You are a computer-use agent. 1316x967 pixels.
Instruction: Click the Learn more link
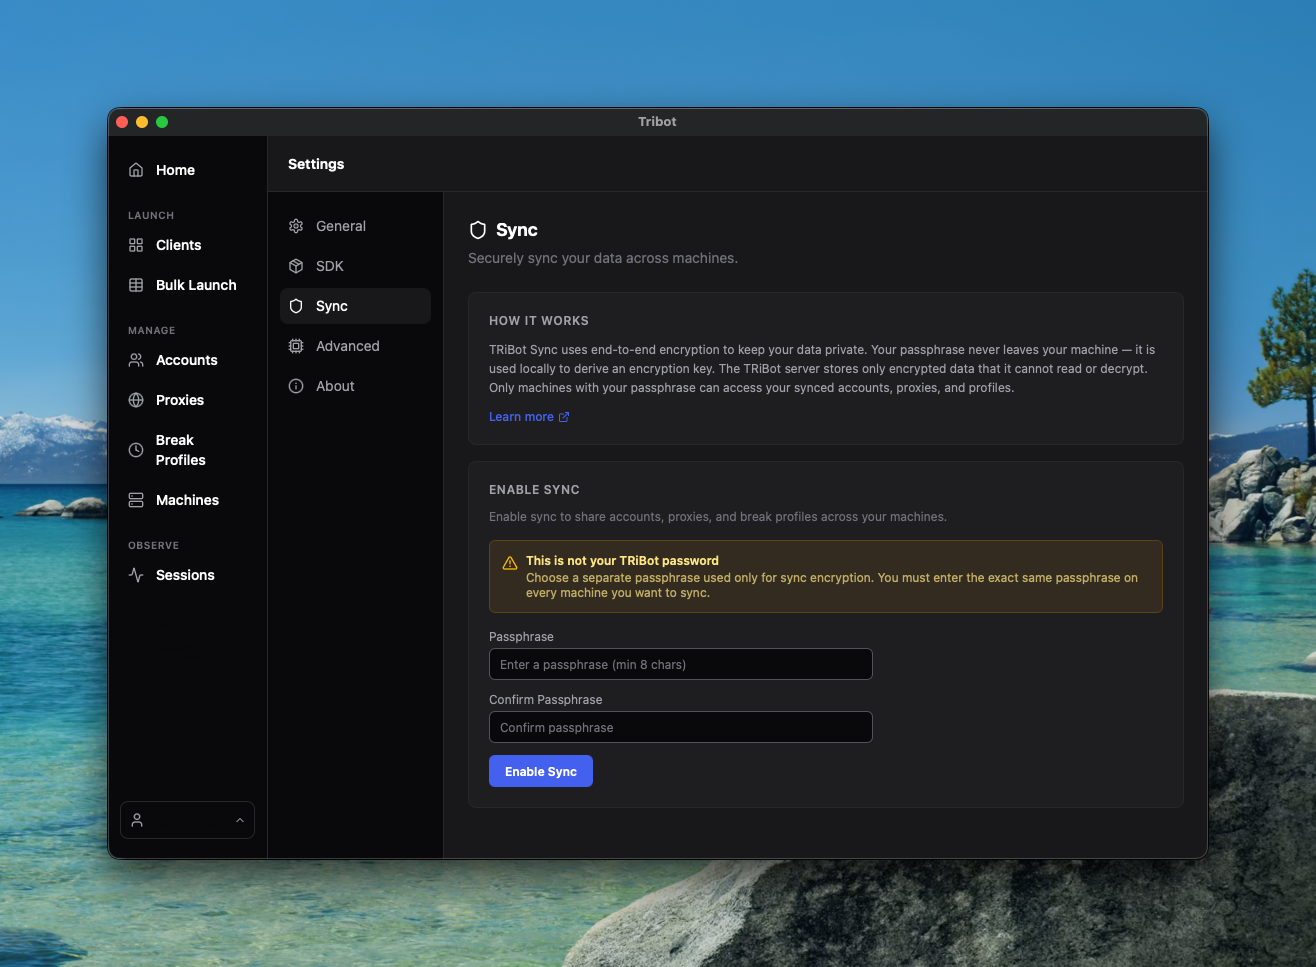[x=522, y=416]
